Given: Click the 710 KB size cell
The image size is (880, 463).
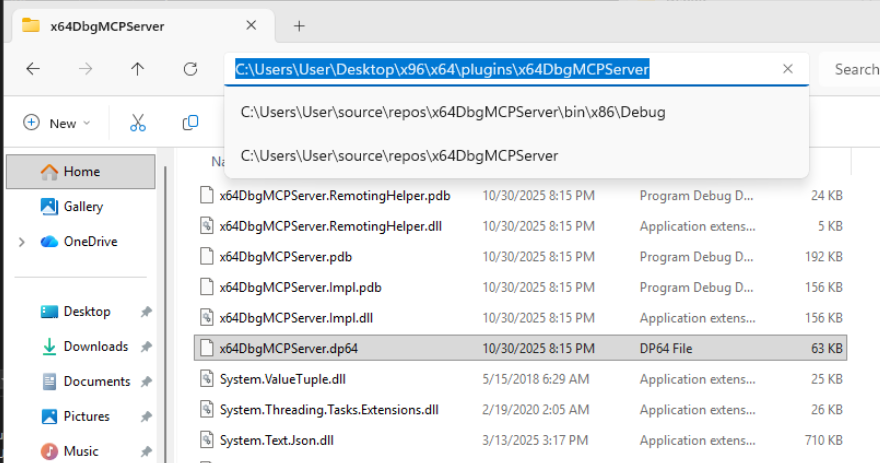Looking at the screenshot, I should coord(824,440).
